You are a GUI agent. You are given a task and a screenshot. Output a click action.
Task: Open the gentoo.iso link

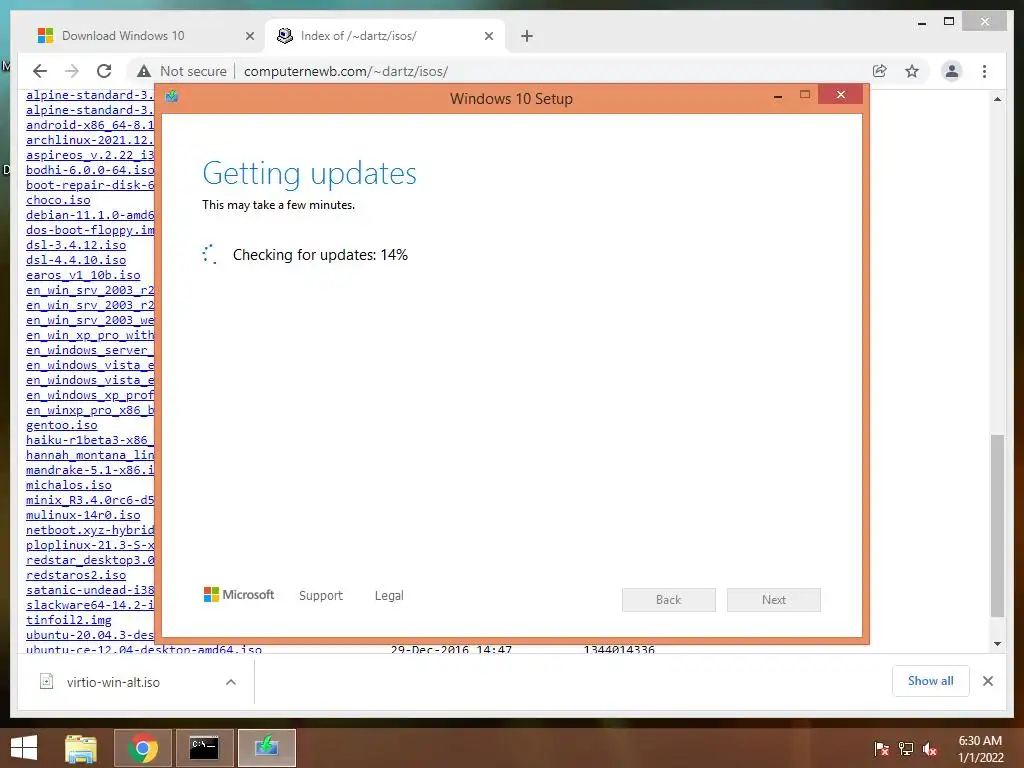[x=61, y=426]
